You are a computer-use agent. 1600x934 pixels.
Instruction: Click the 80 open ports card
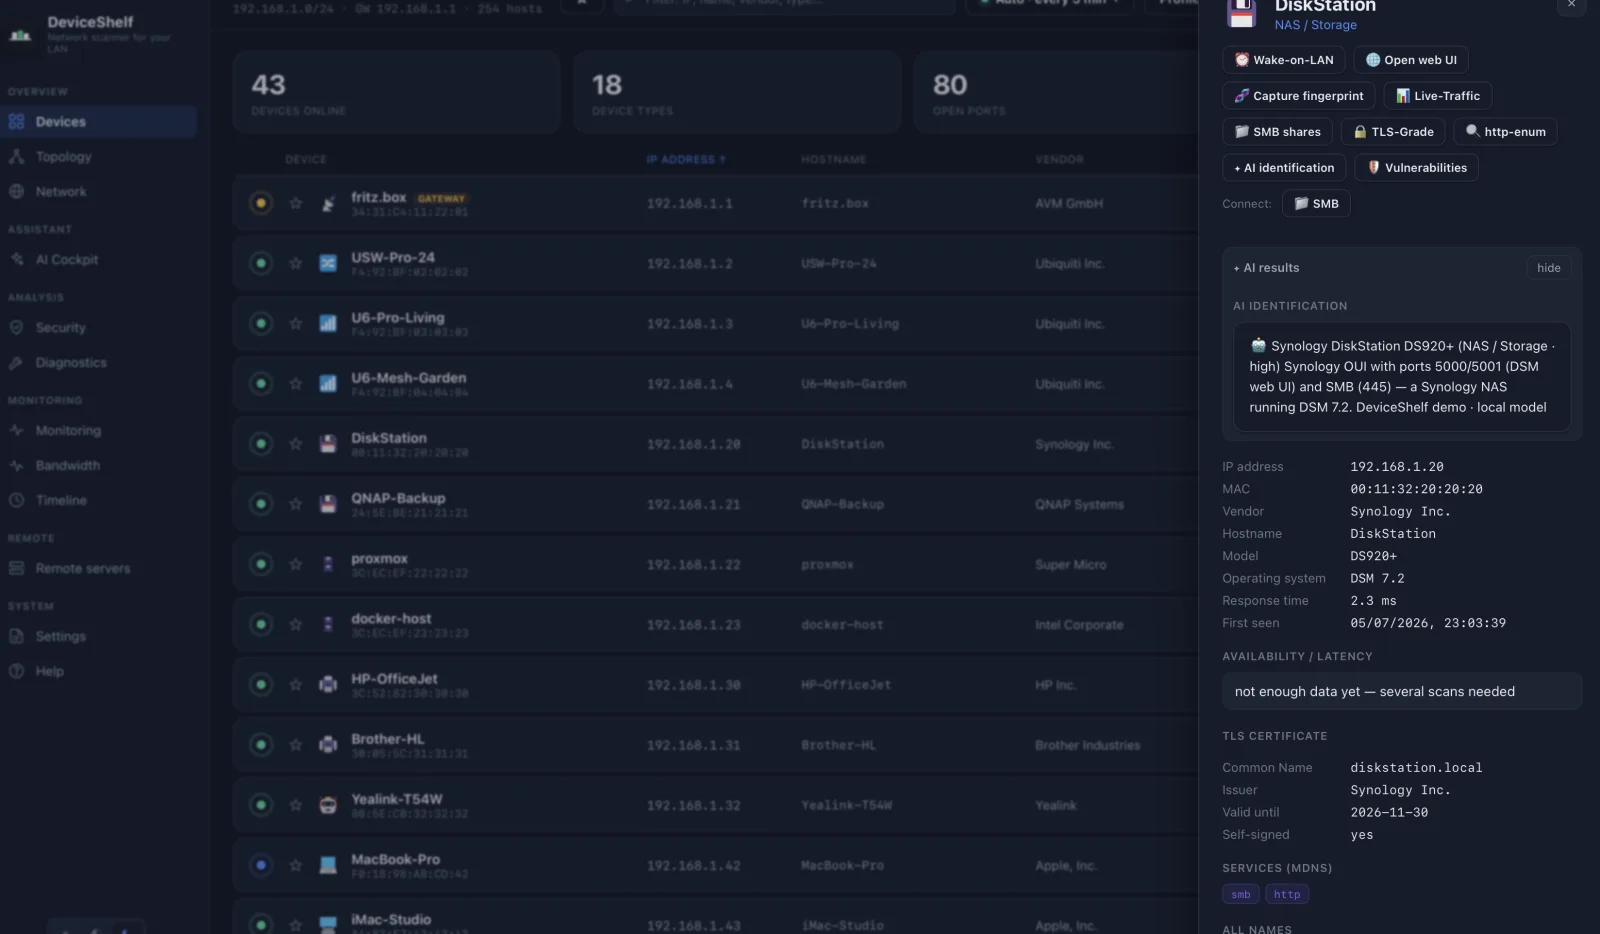[x=1056, y=93]
